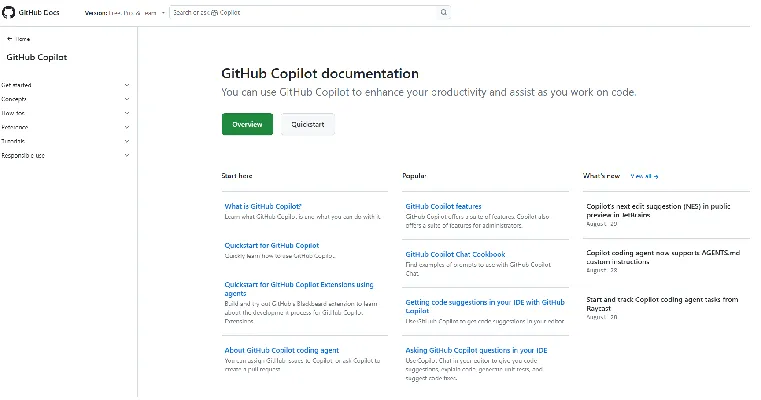Click the GitHub Octocat logo icon

coord(8,13)
